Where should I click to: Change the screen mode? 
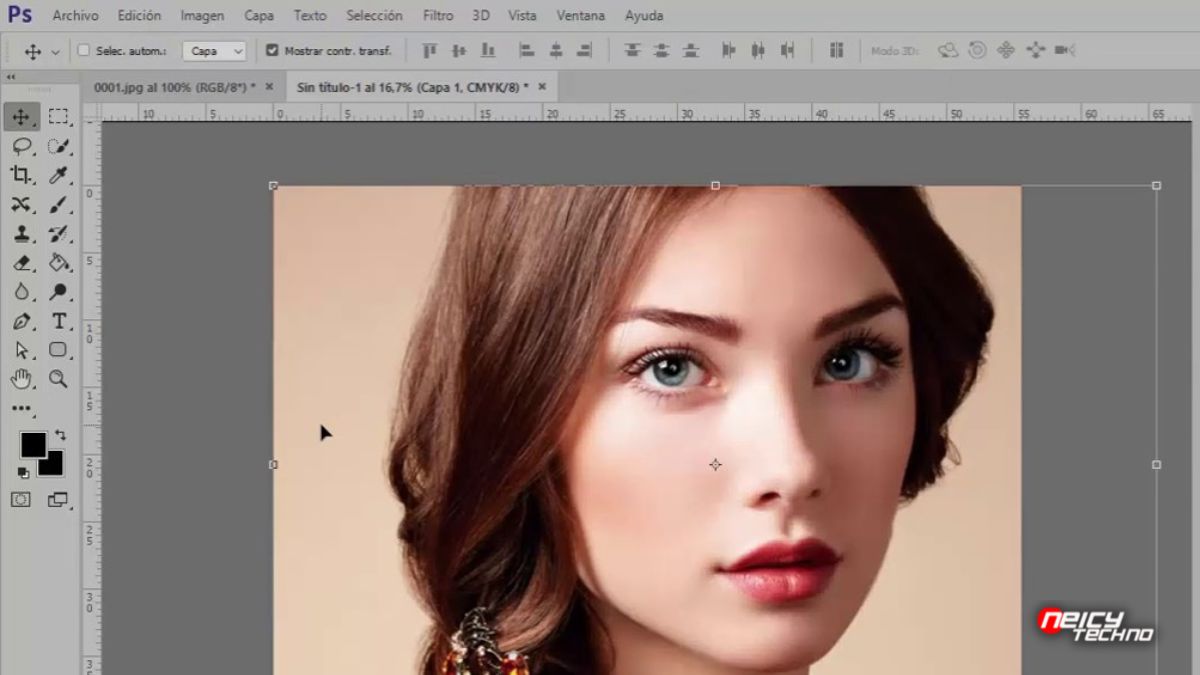(59, 499)
